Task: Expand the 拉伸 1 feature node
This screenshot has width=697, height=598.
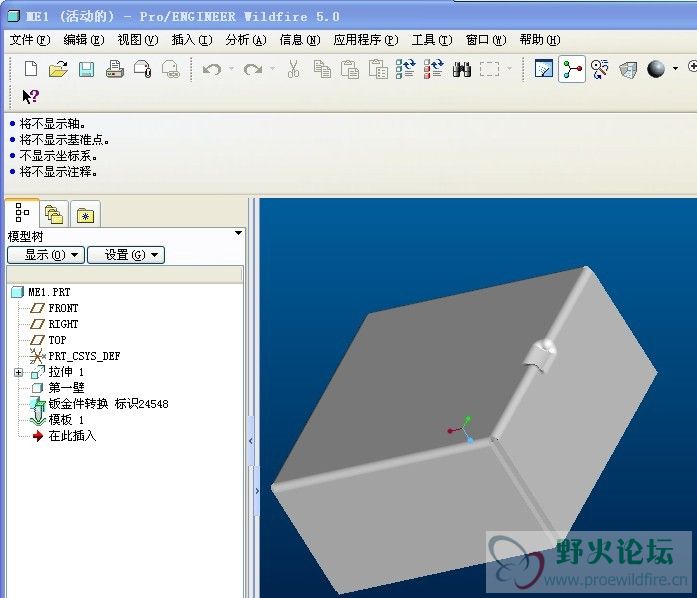Action: click(18, 373)
